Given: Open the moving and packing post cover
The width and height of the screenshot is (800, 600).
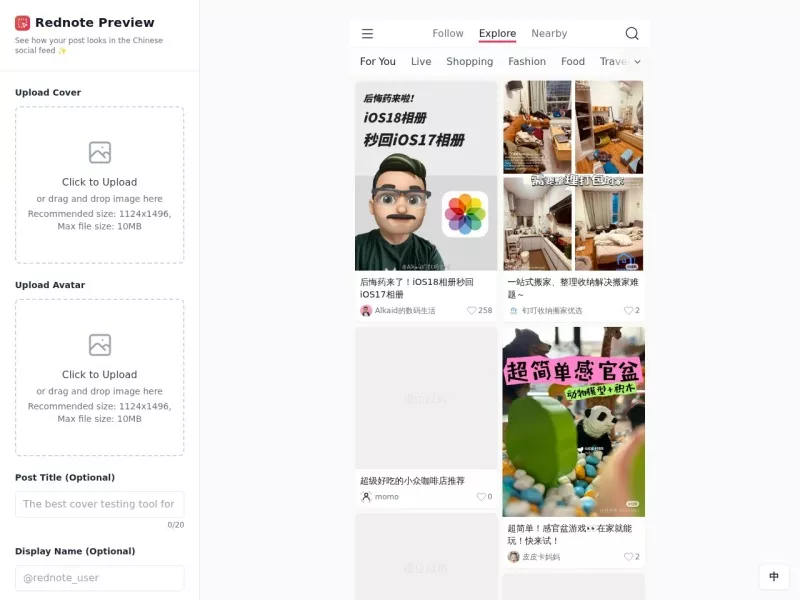Looking at the screenshot, I should pos(573,176).
